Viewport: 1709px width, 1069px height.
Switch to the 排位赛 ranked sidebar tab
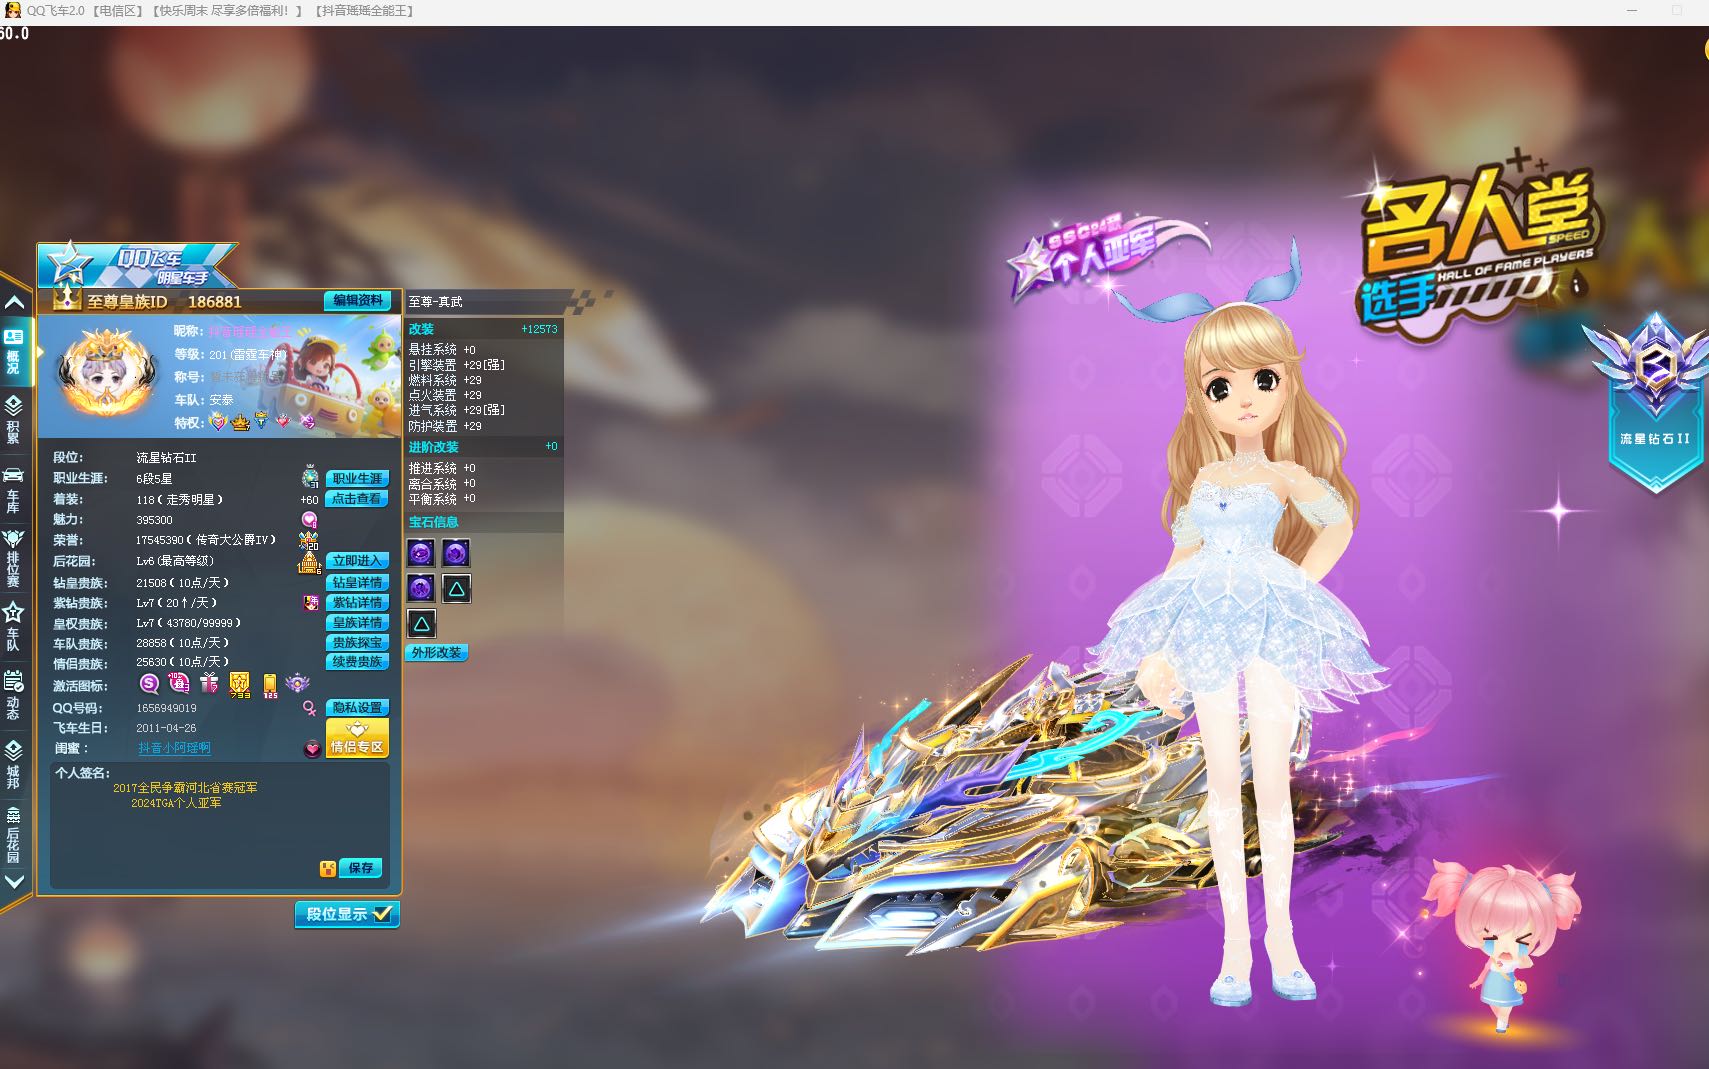pos(14,556)
